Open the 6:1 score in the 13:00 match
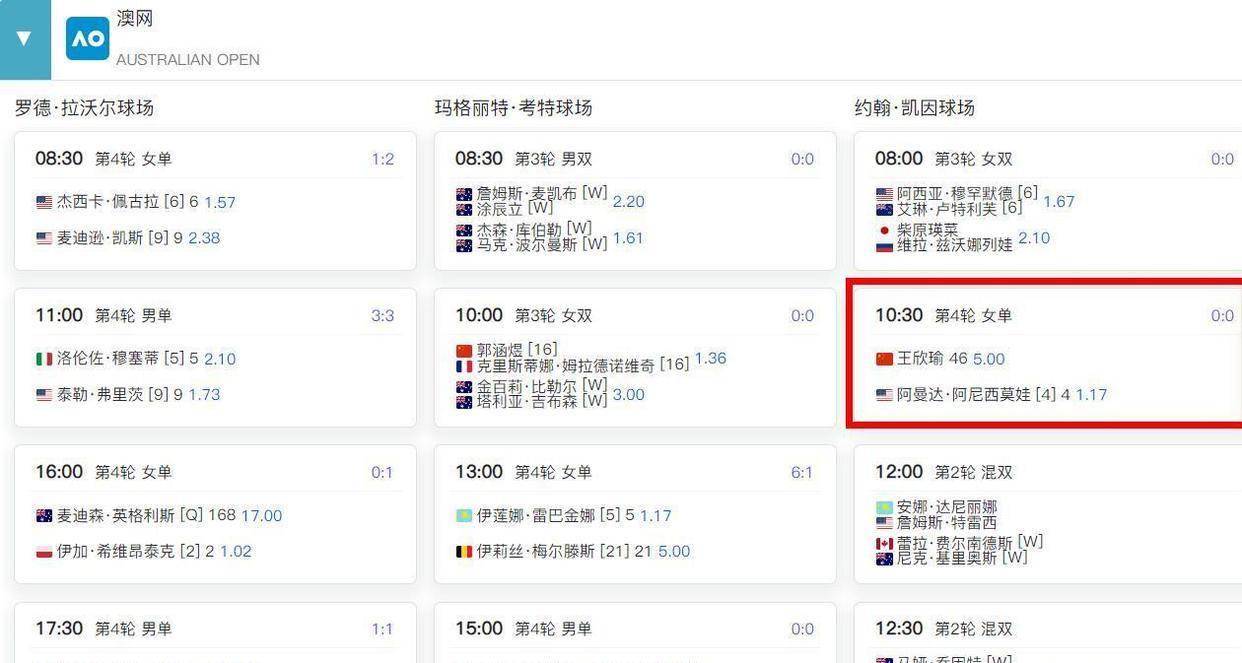The image size is (1242, 663). point(802,472)
